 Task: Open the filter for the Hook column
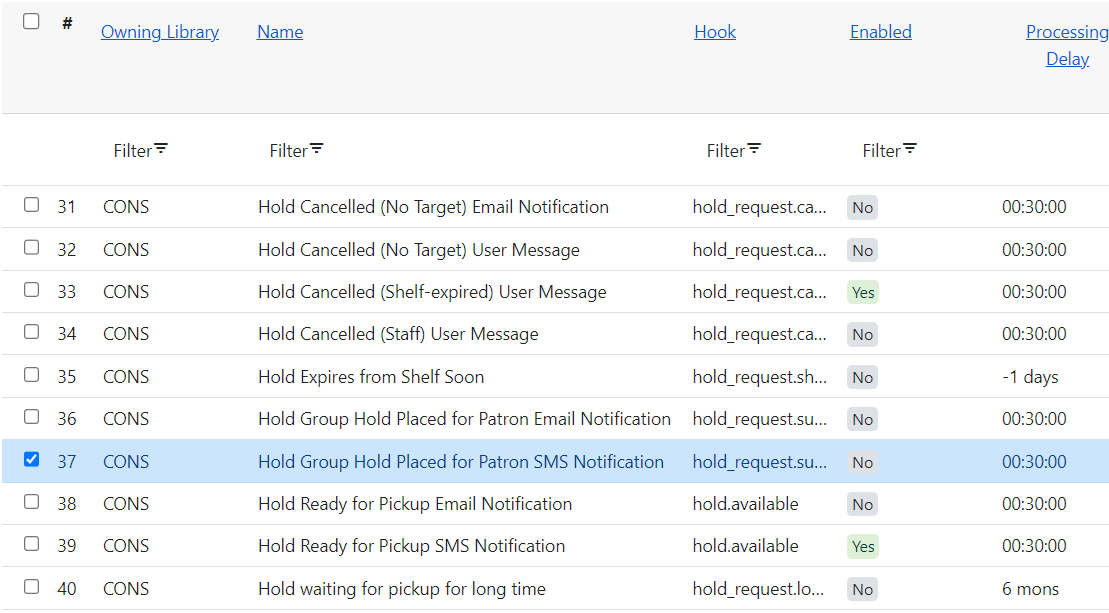[732, 150]
